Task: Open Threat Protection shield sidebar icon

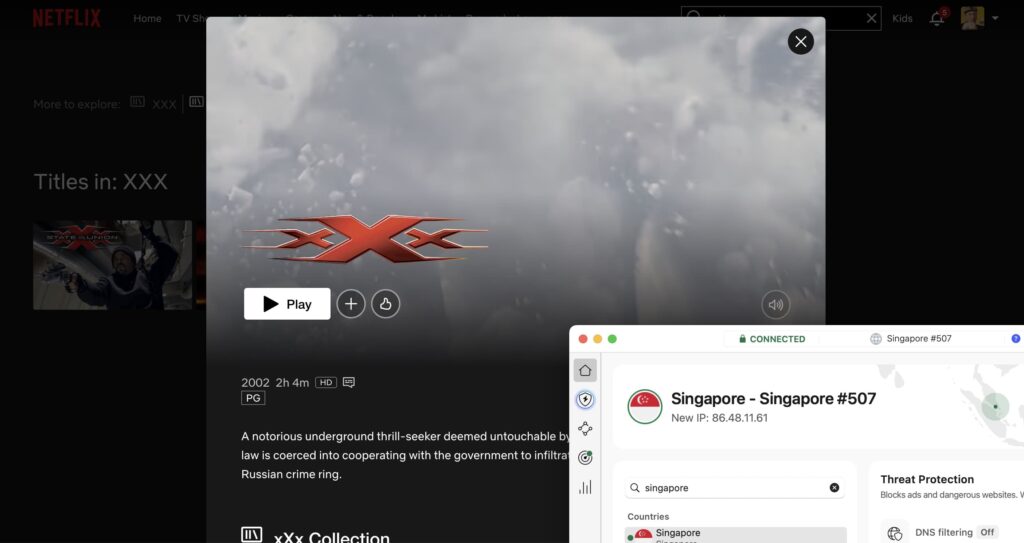Action: (x=585, y=399)
